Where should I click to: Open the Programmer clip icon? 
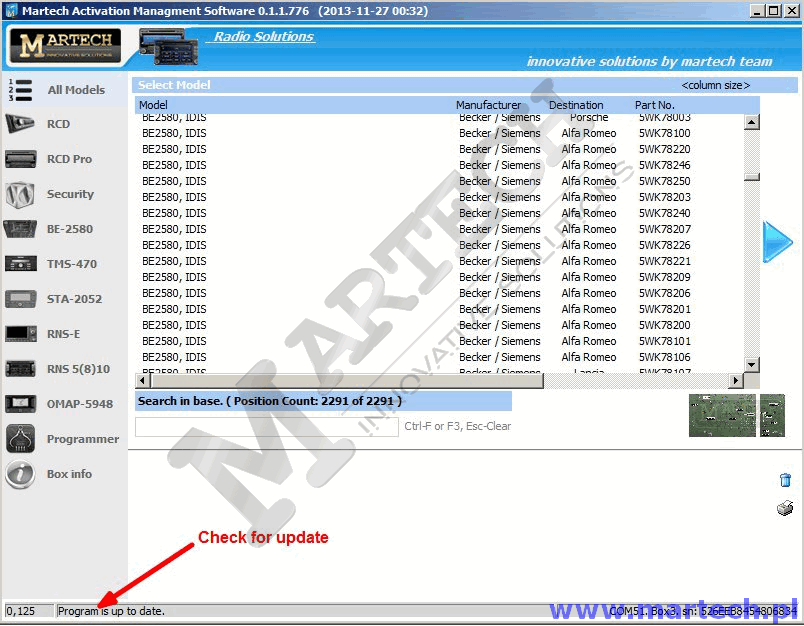21,439
